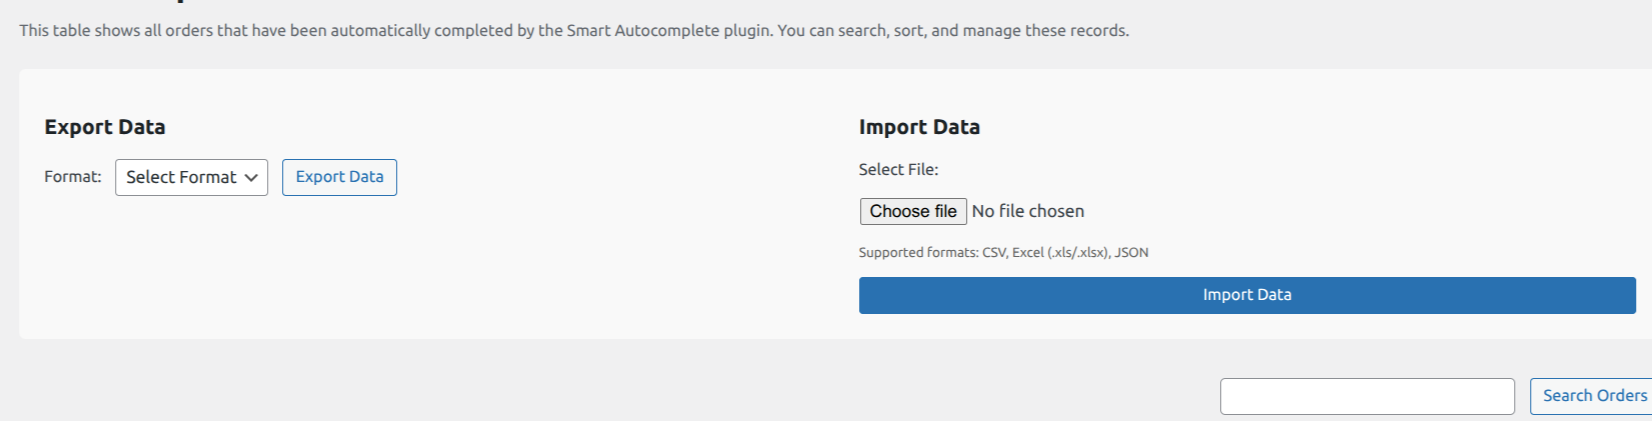Click the Search Orders button

[x=1593, y=396]
